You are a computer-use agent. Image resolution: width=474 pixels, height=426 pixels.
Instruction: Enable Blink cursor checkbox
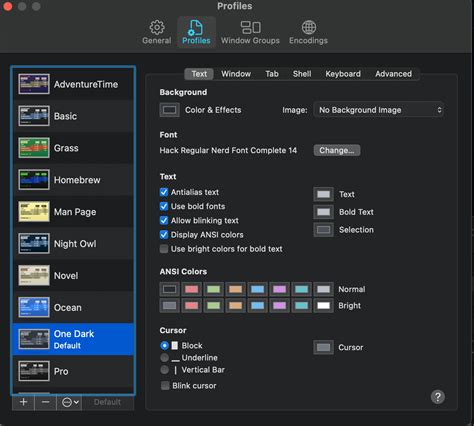click(165, 386)
